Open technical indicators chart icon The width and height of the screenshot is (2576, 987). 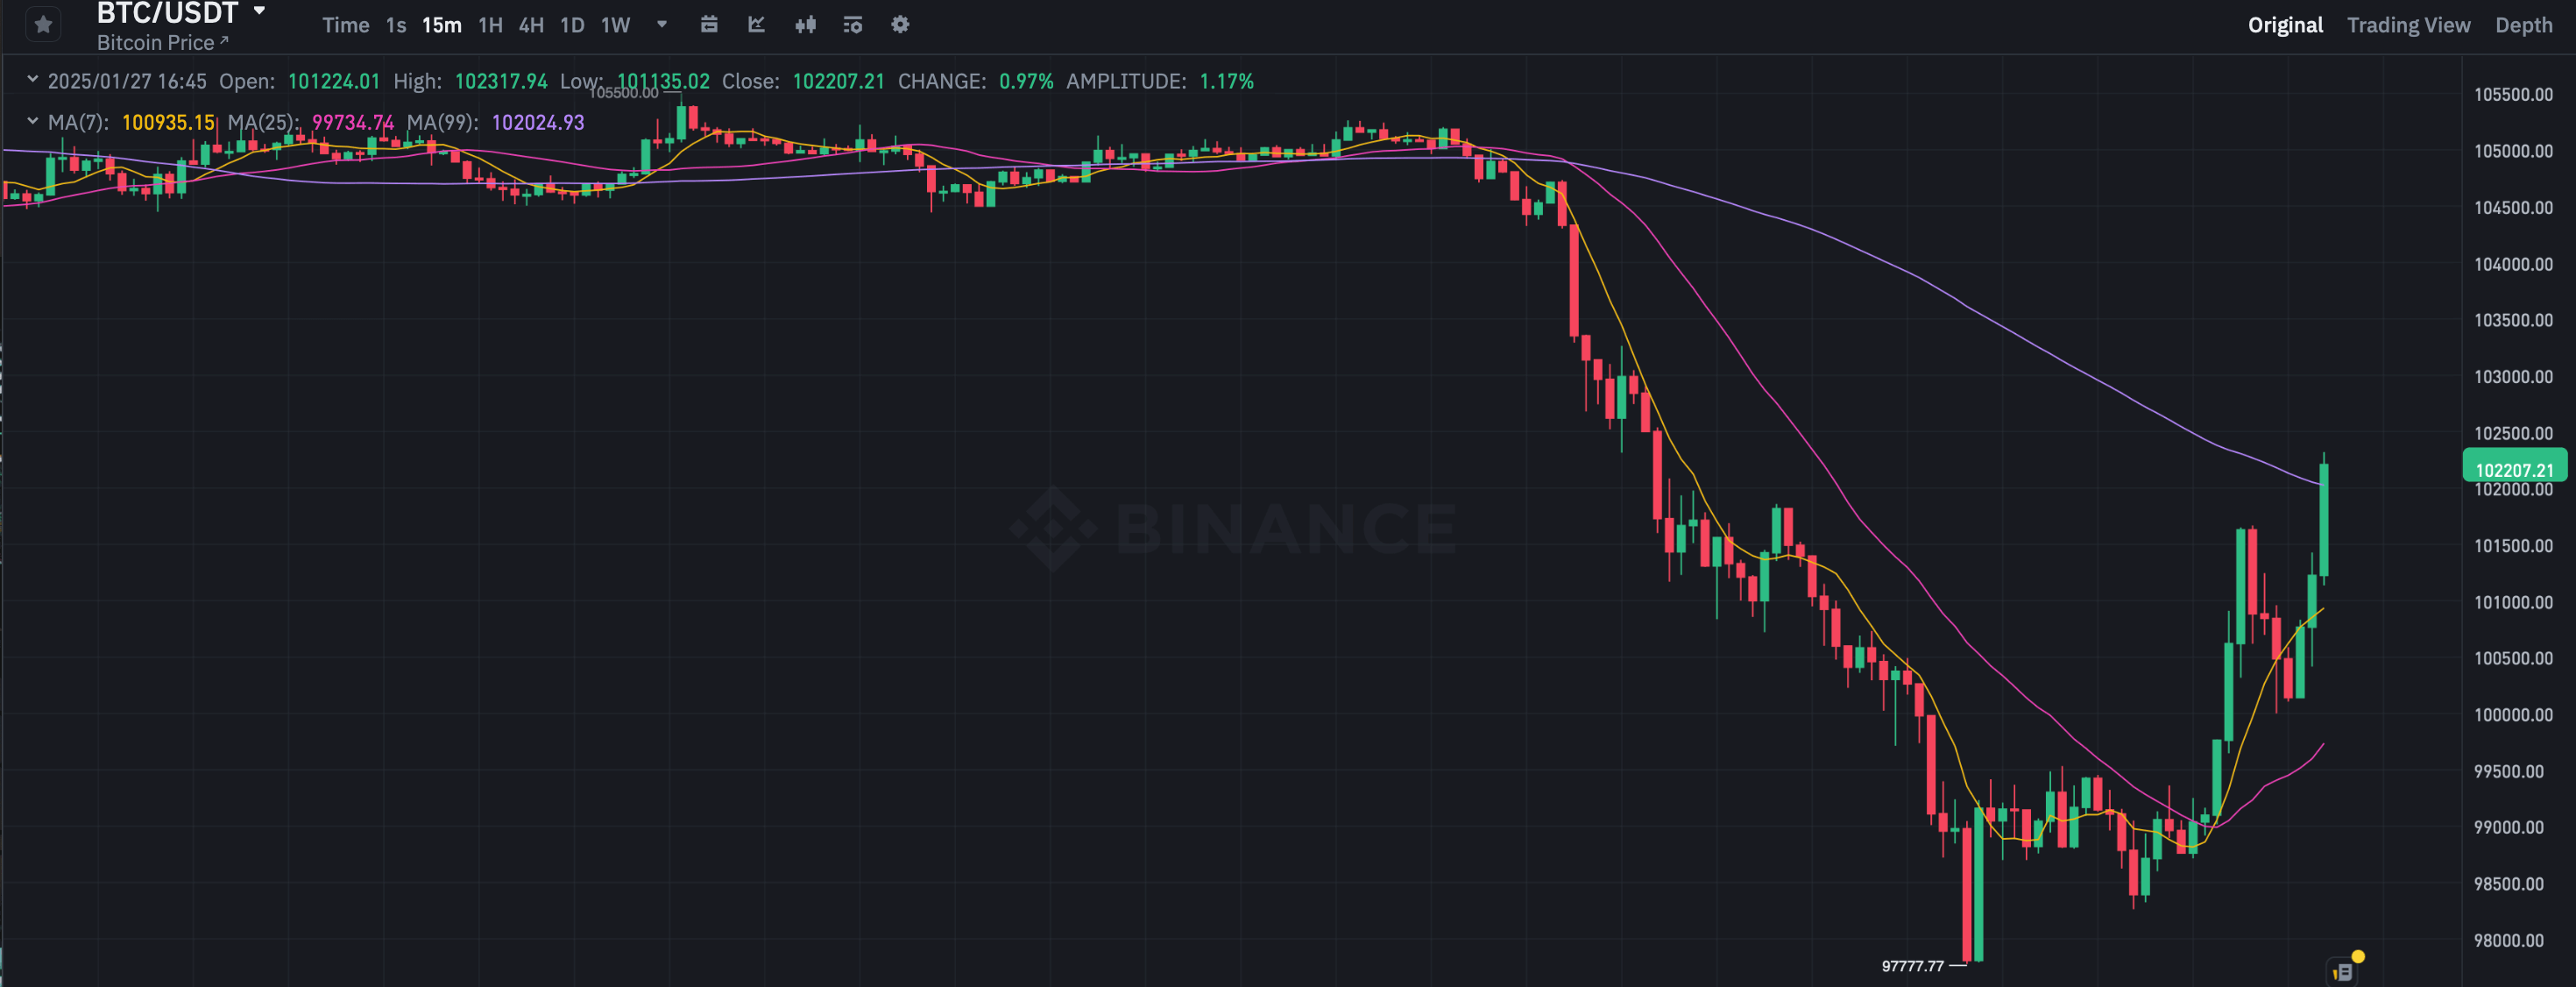click(x=757, y=25)
